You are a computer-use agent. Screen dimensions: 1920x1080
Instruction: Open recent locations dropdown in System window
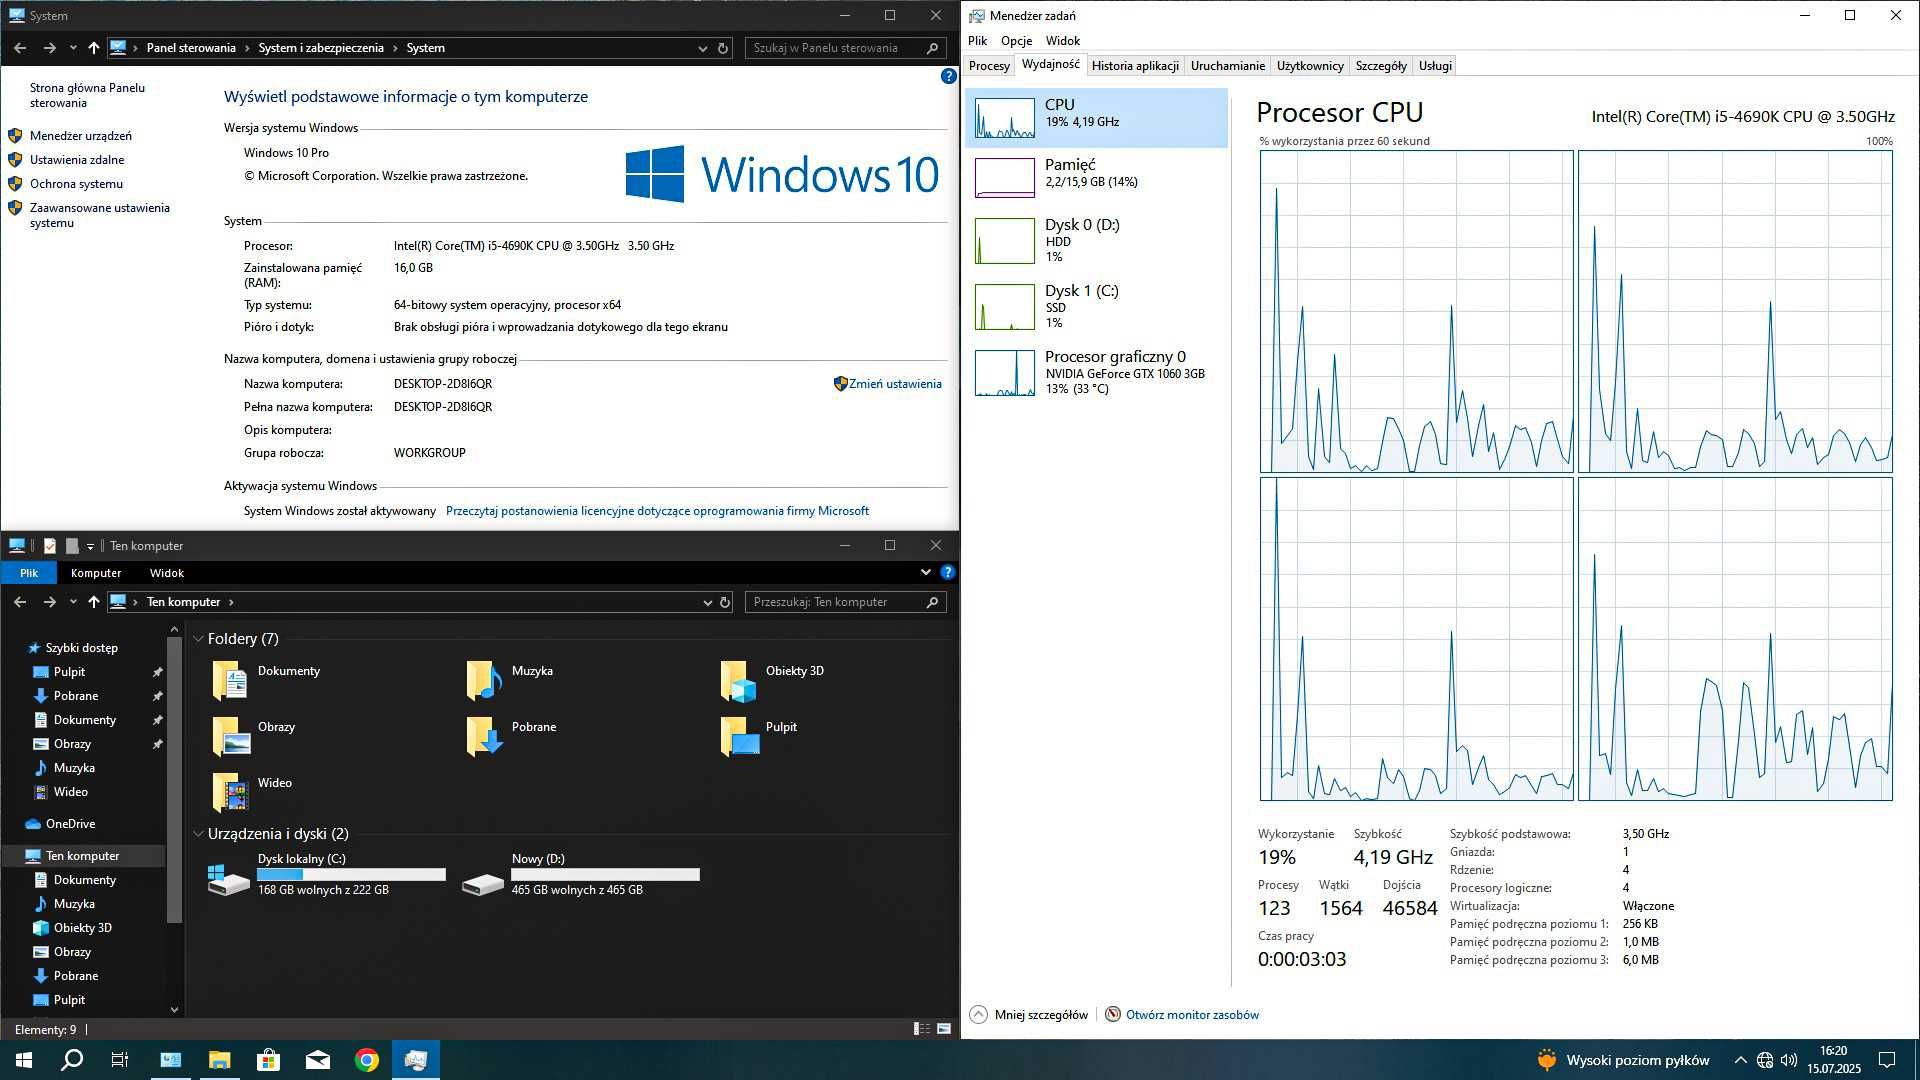pyautogui.click(x=73, y=48)
